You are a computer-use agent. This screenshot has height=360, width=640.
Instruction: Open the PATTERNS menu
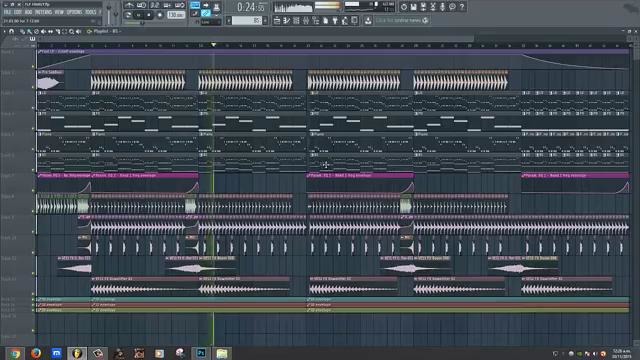(x=43, y=12)
